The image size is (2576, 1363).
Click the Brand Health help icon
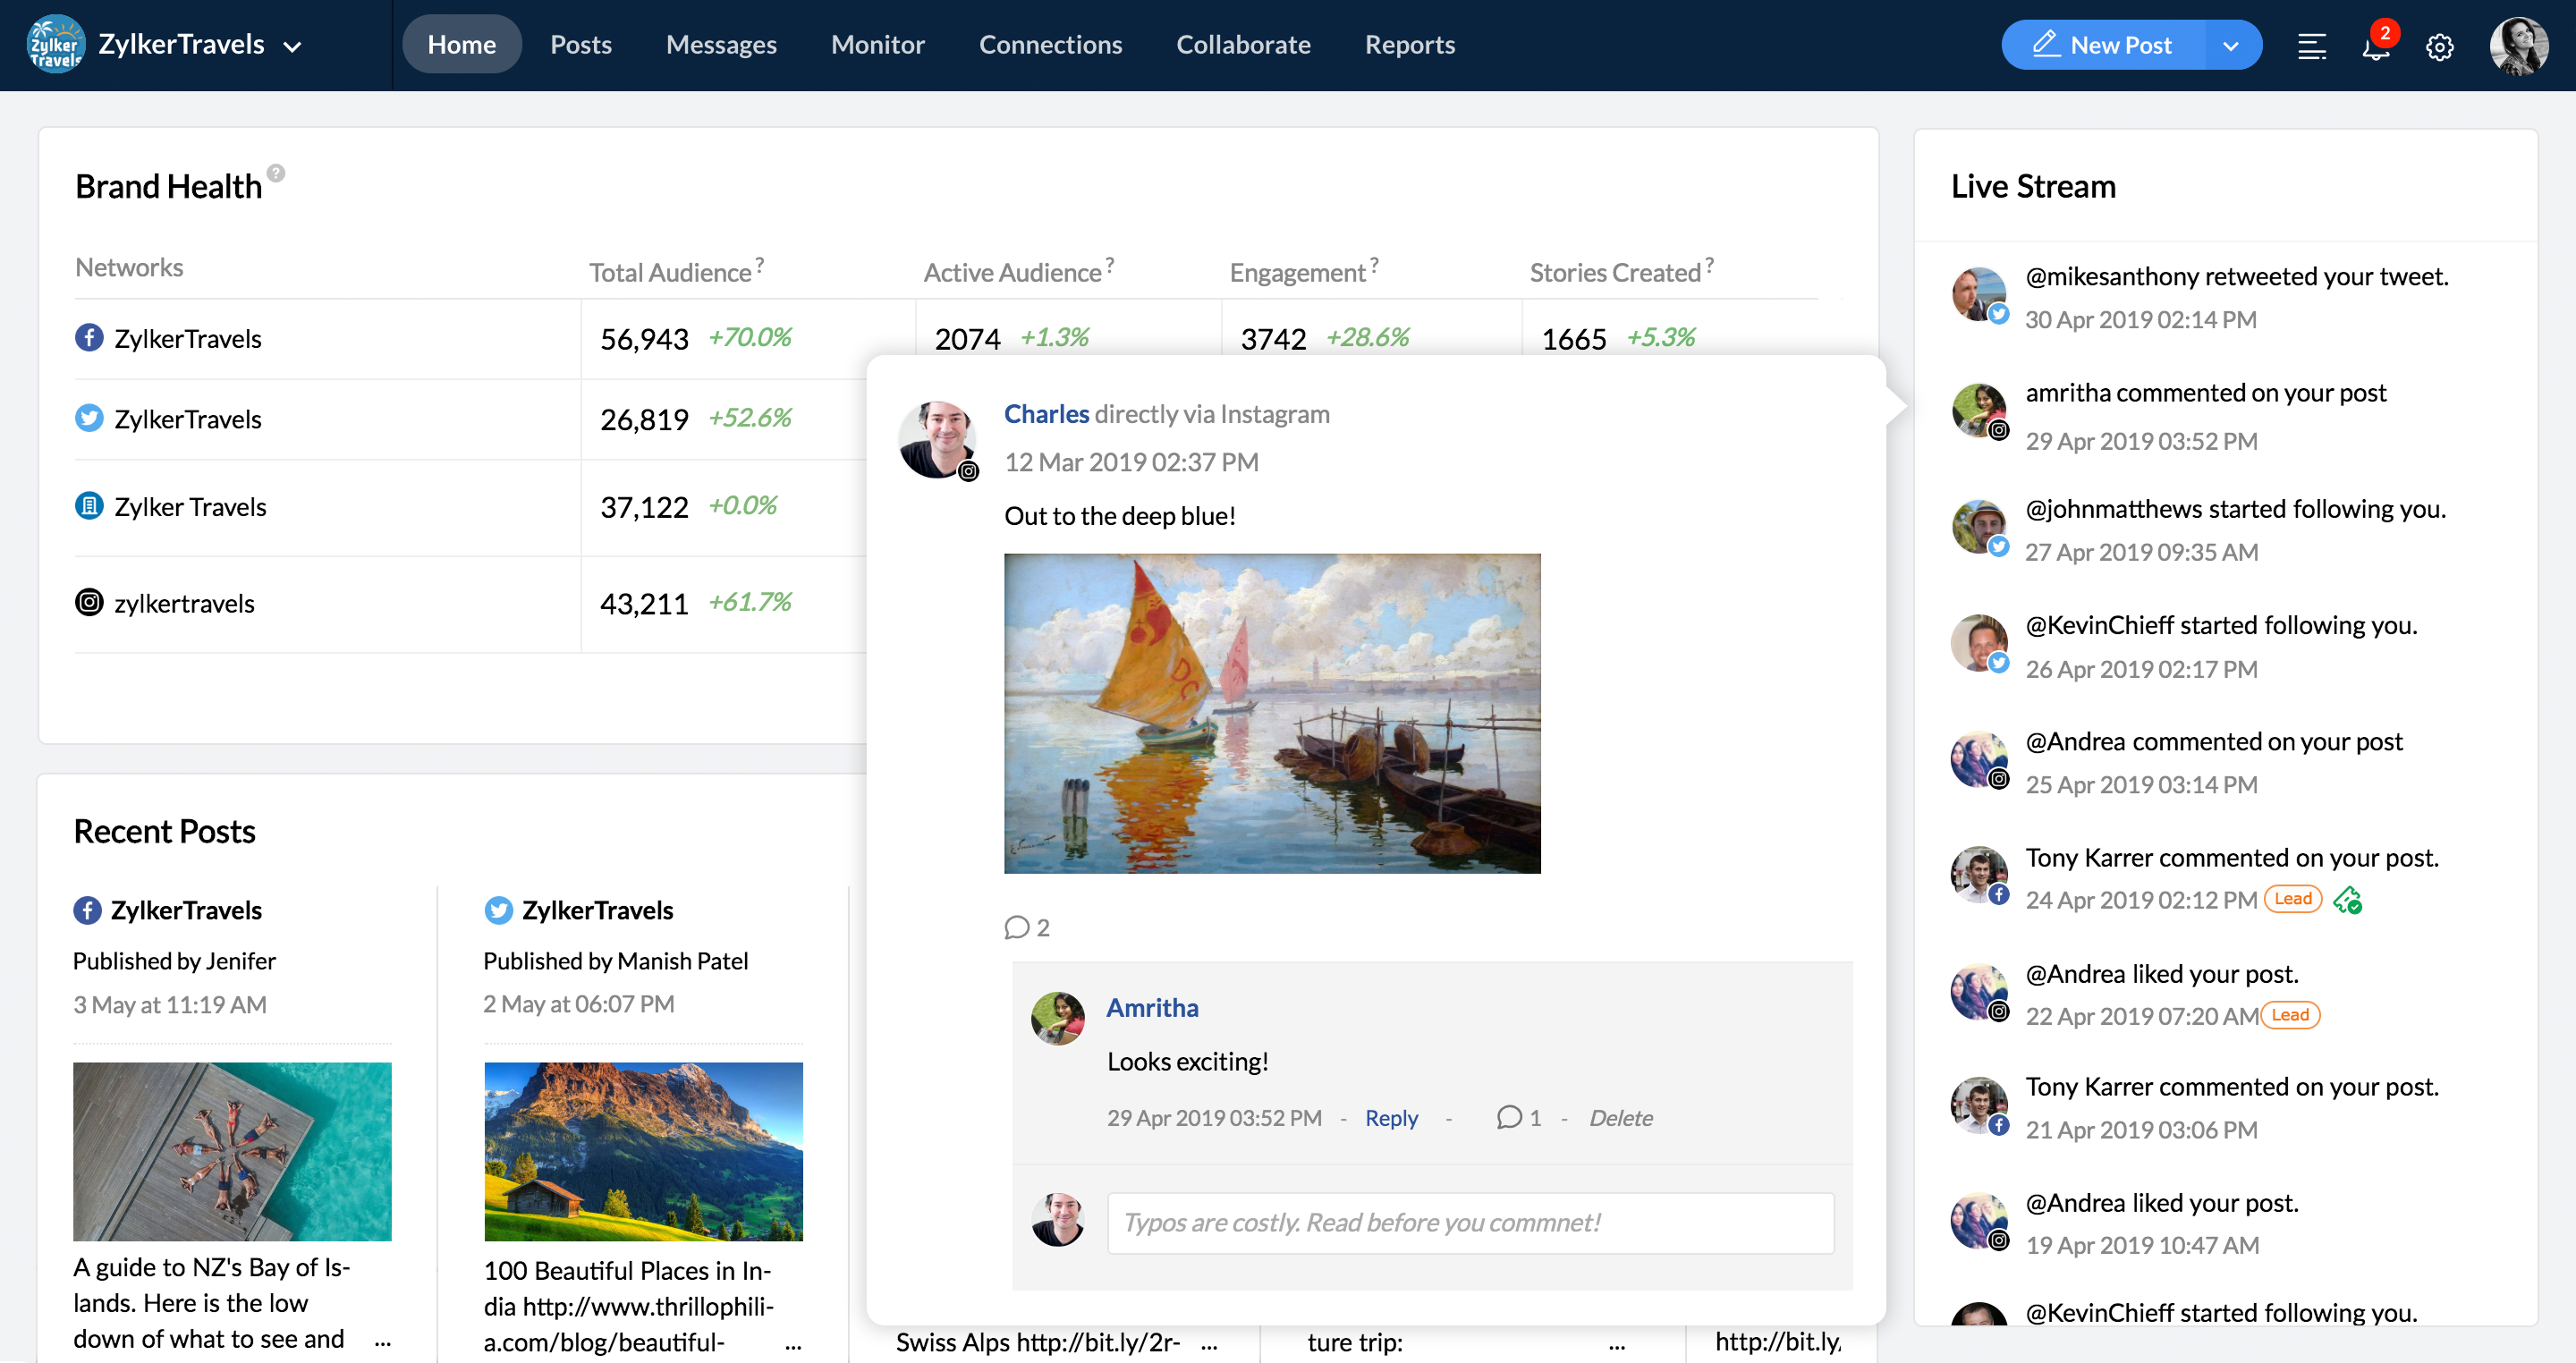[x=276, y=173]
